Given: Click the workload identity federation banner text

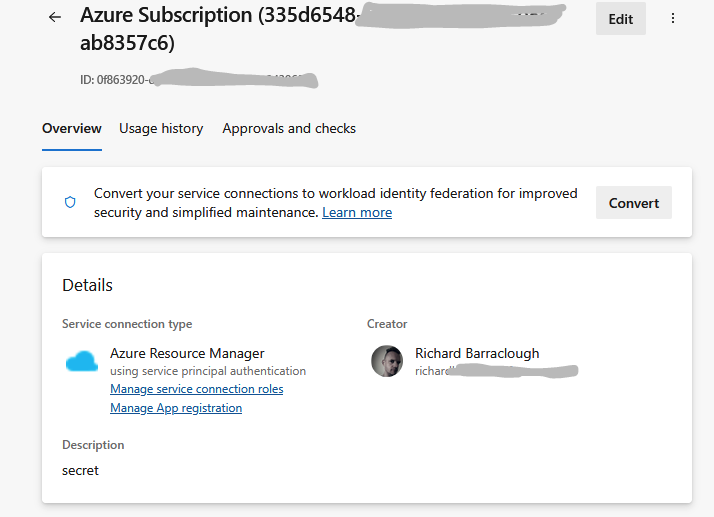Looking at the screenshot, I should [x=336, y=203].
